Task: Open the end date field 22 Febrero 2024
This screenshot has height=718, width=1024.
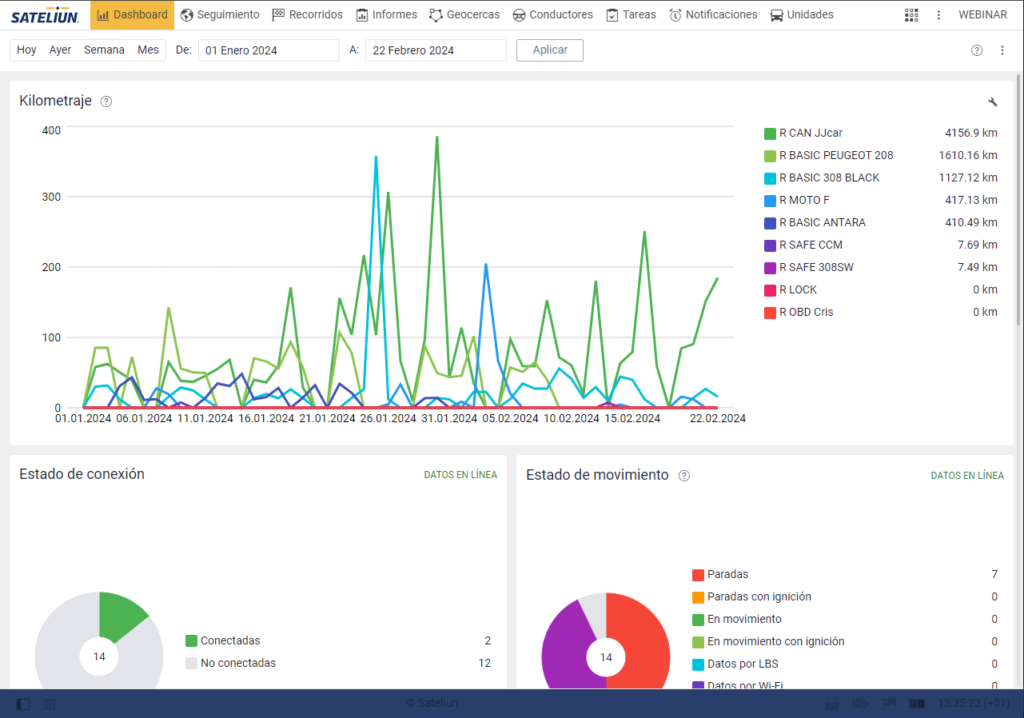Action: (x=435, y=51)
